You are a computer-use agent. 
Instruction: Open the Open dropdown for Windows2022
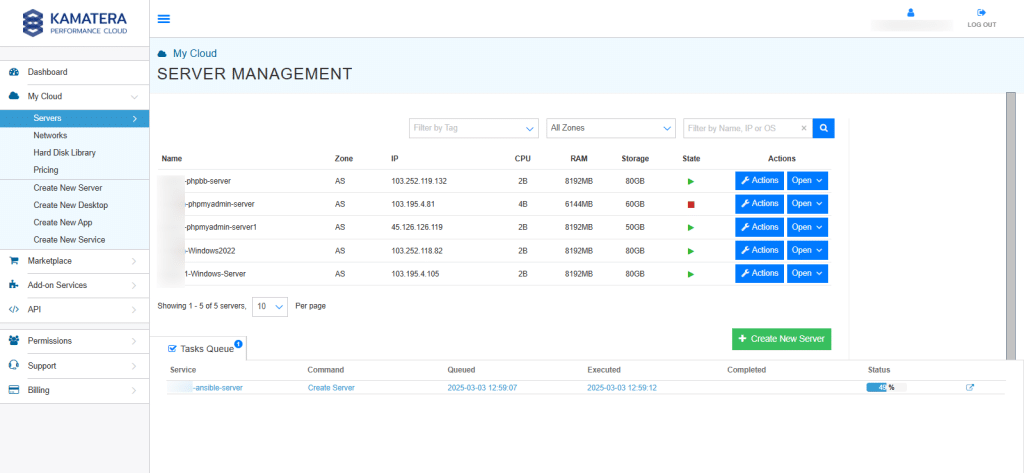point(807,250)
